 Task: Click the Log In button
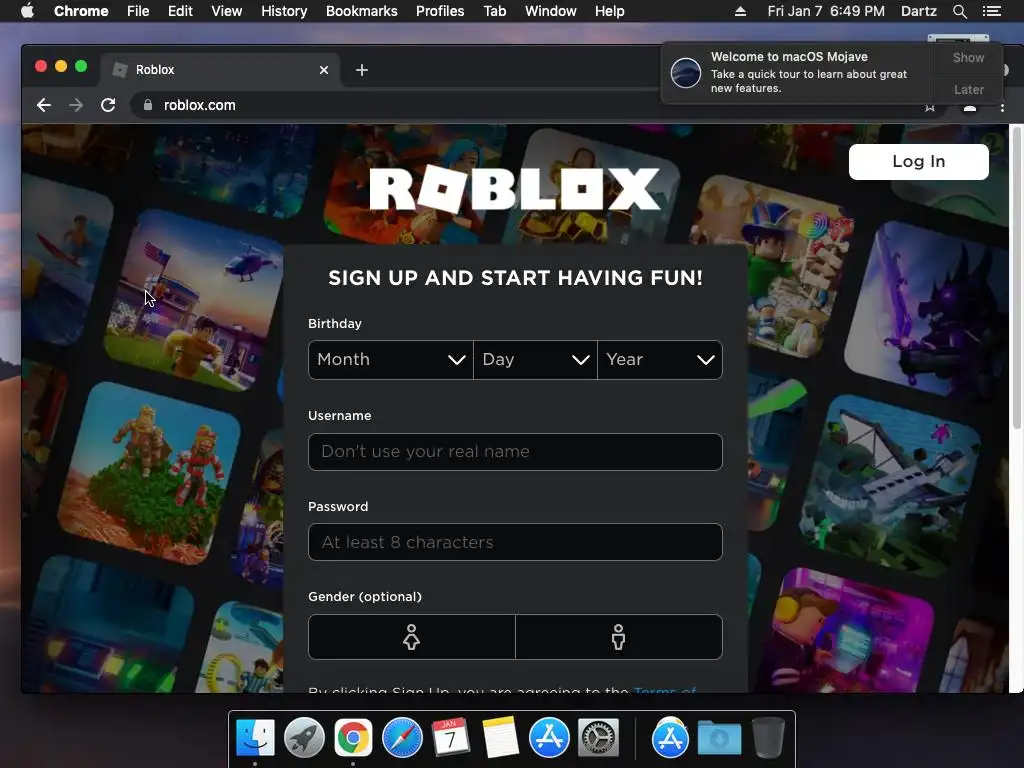coord(918,161)
